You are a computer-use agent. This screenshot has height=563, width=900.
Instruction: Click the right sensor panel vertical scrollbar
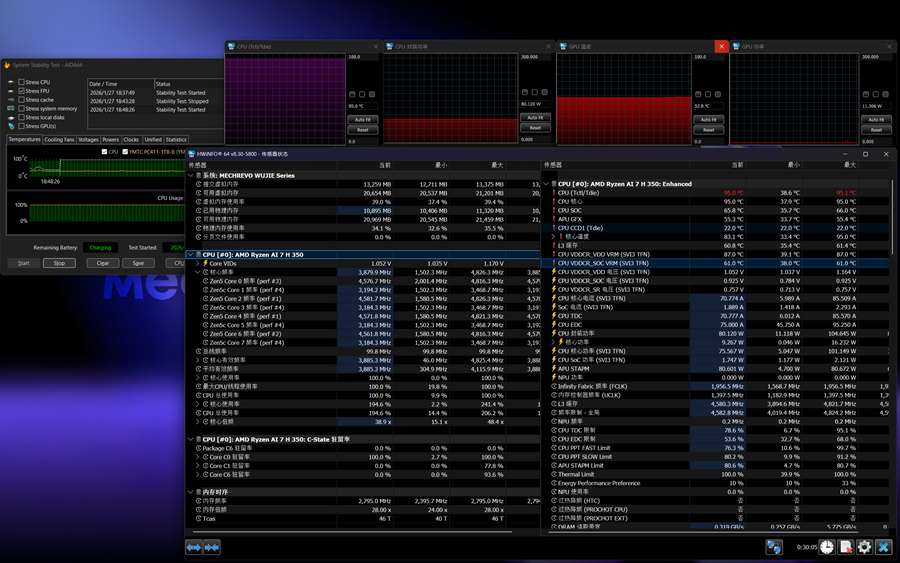click(893, 216)
